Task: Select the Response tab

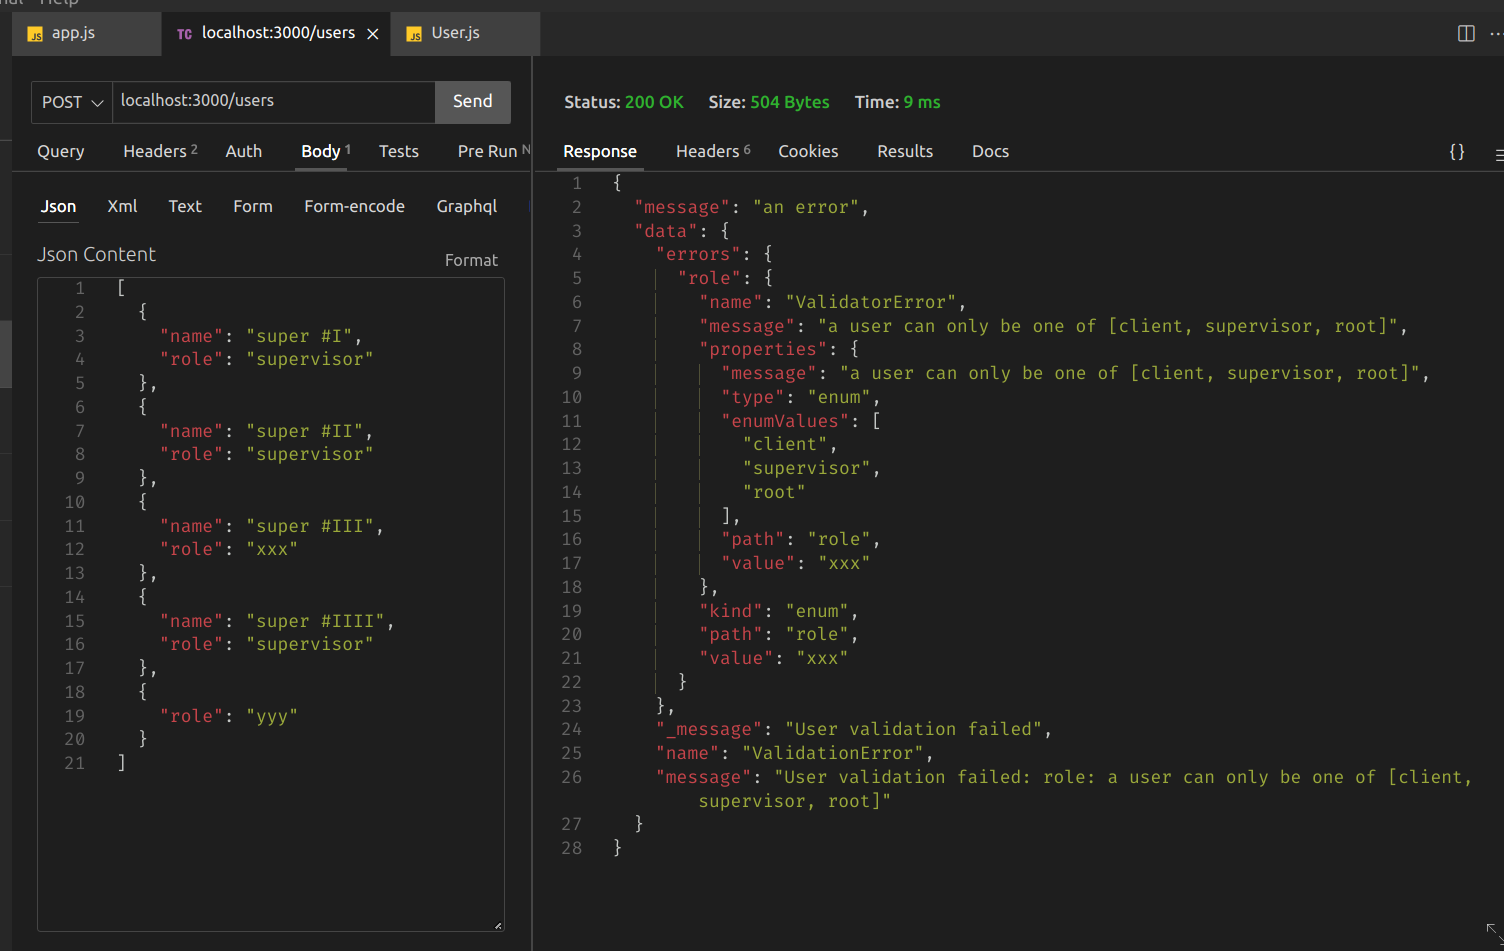Action: click(600, 151)
